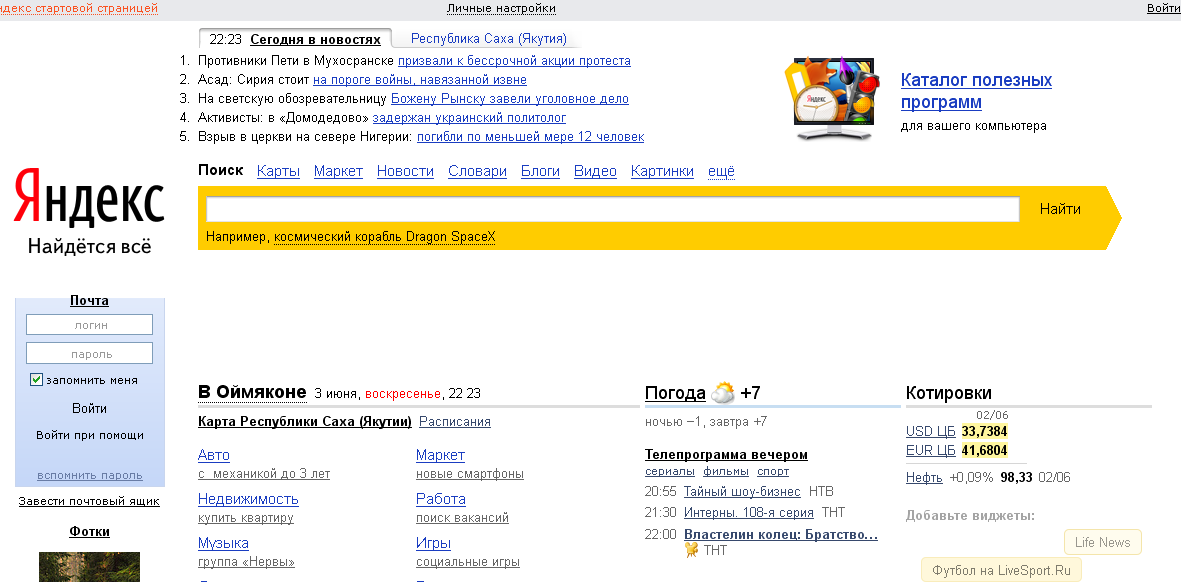Open 'Каталог полезных программ' link
The height and width of the screenshot is (582, 1181).
pyautogui.click(x=976, y=91)
